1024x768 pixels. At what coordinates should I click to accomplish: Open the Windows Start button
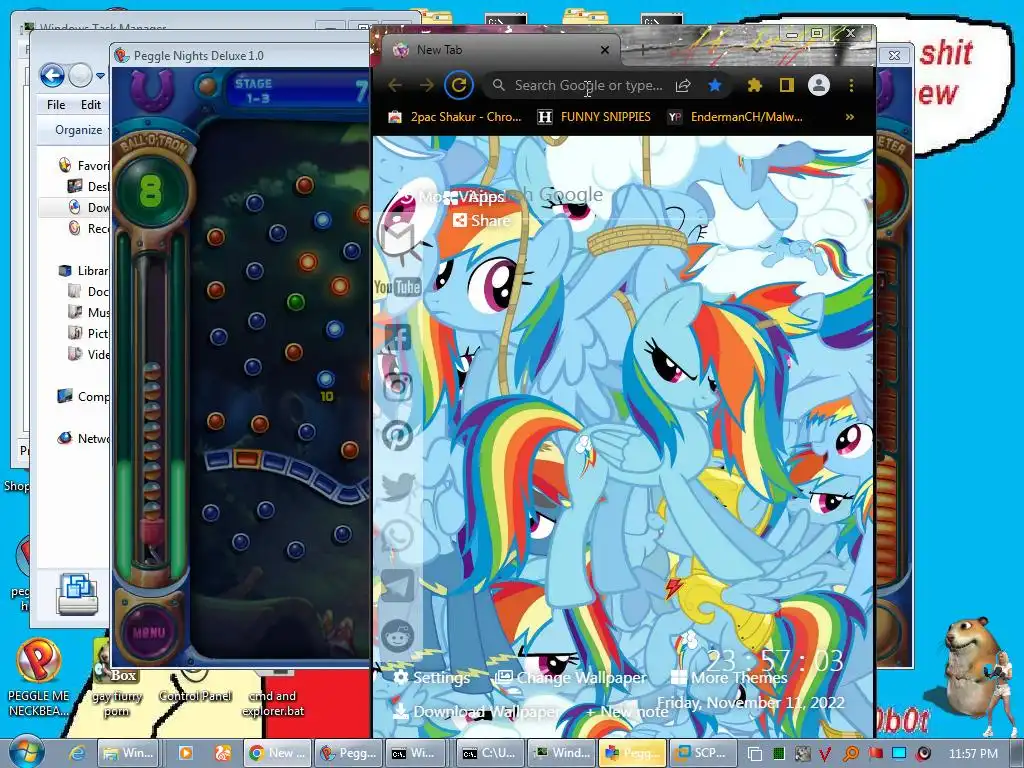tap(26, 752)
